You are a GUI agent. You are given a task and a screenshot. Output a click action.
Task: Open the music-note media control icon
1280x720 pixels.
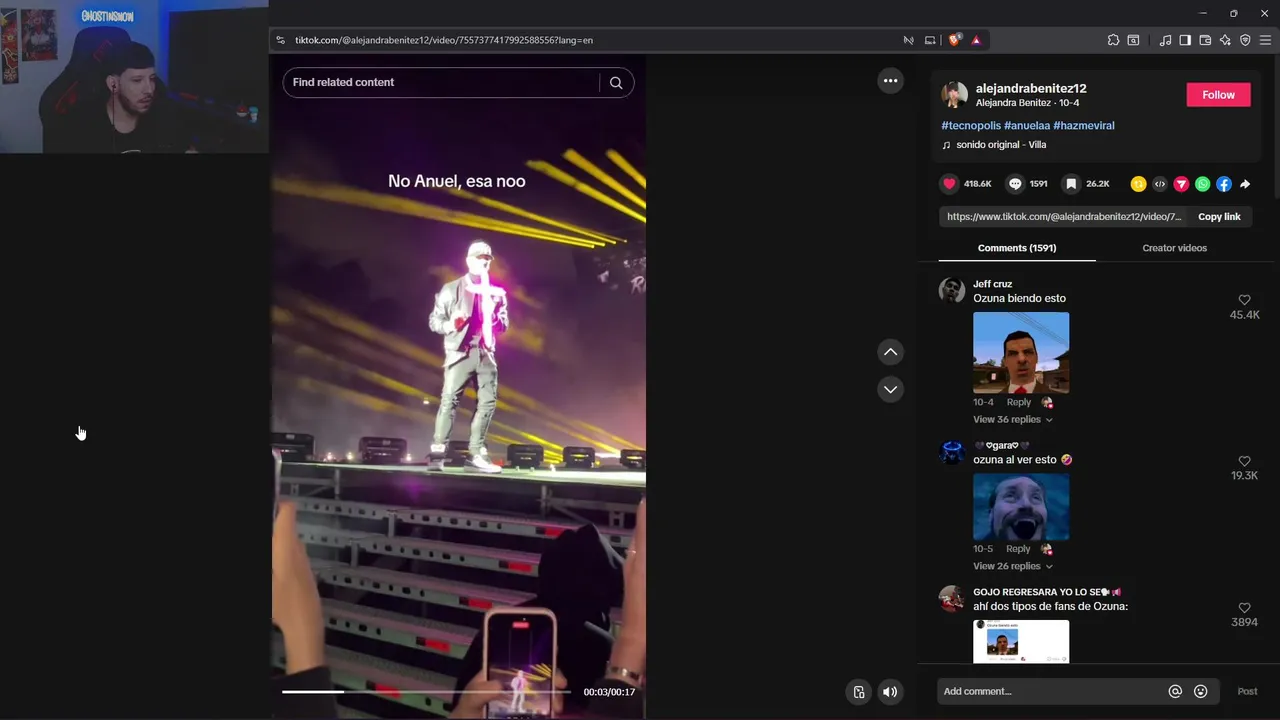click(x=1165, y=40)
